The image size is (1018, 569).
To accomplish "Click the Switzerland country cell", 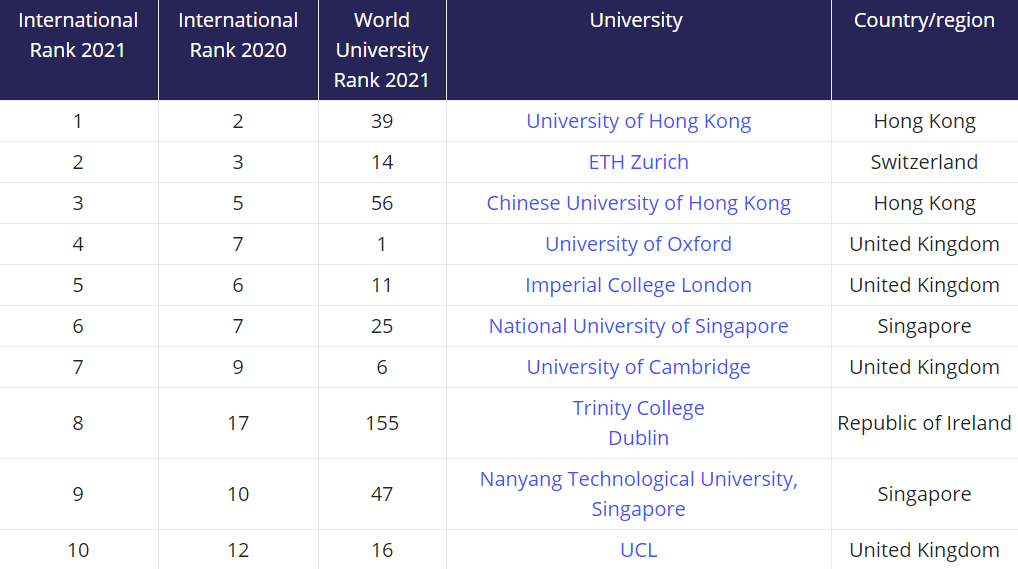I will pos(924,162).
